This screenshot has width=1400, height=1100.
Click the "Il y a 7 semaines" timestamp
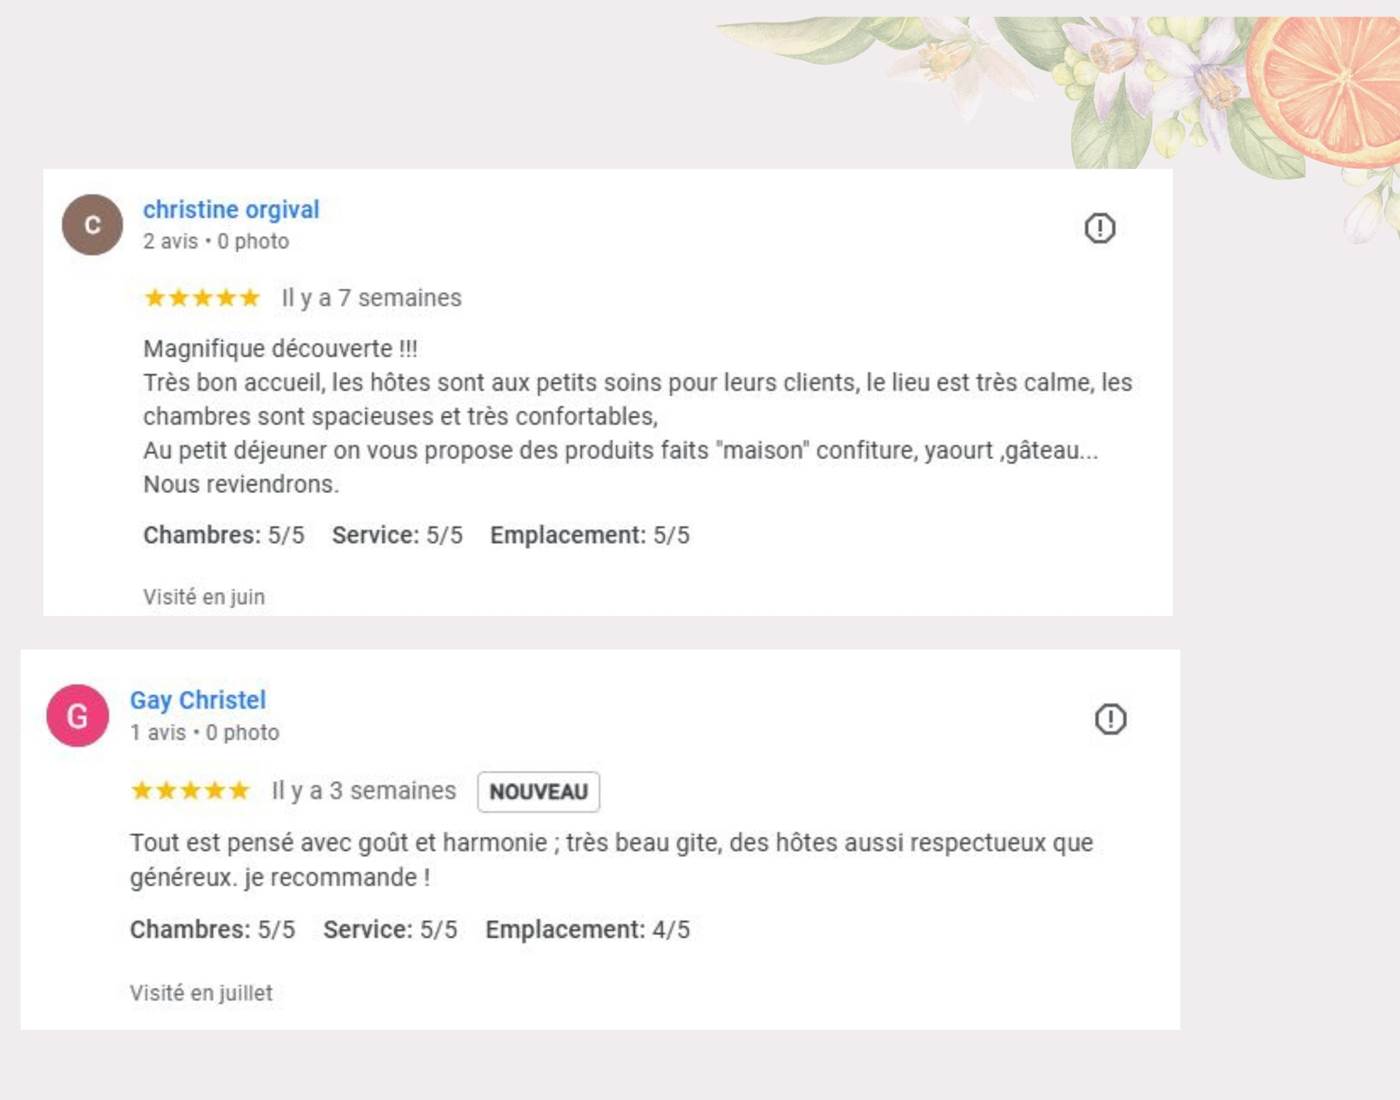(371, 298)
